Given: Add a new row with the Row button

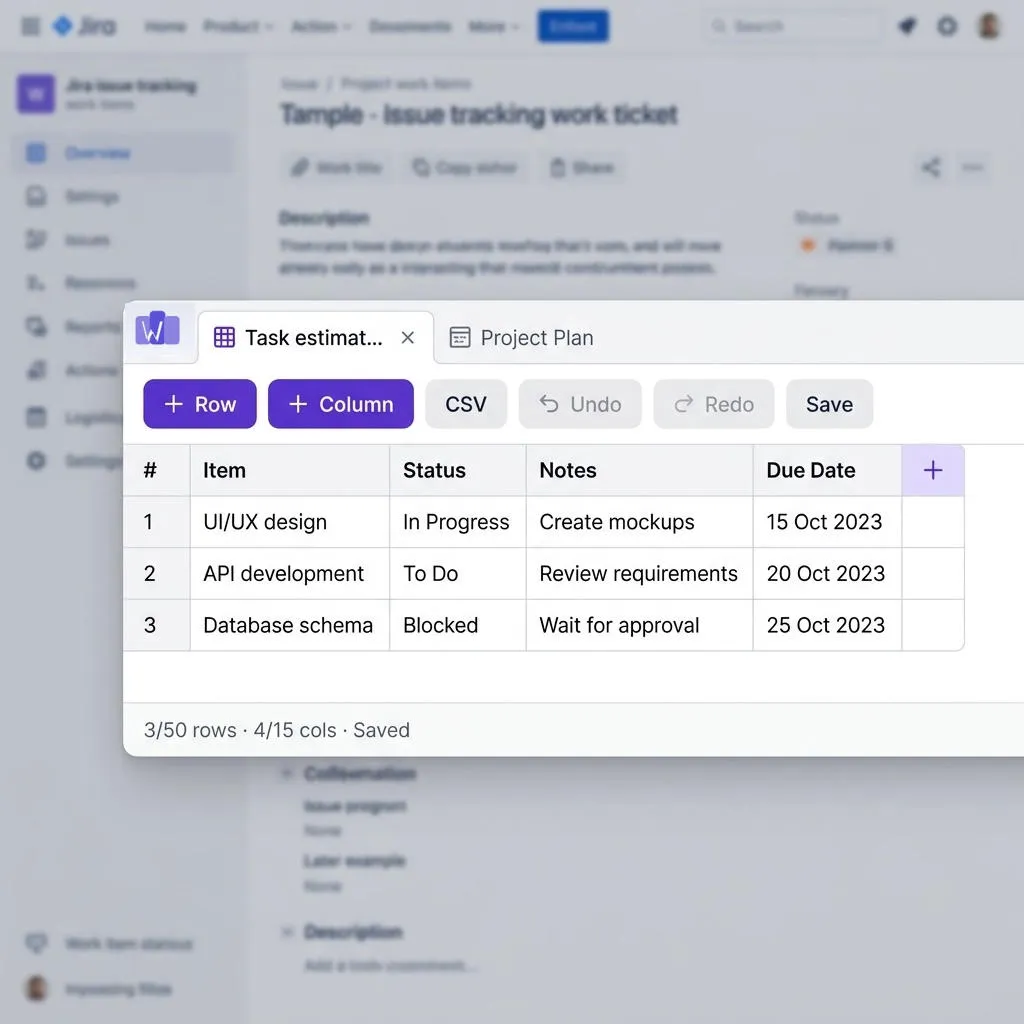Looking at the screenshot, I should coord(199,404).
